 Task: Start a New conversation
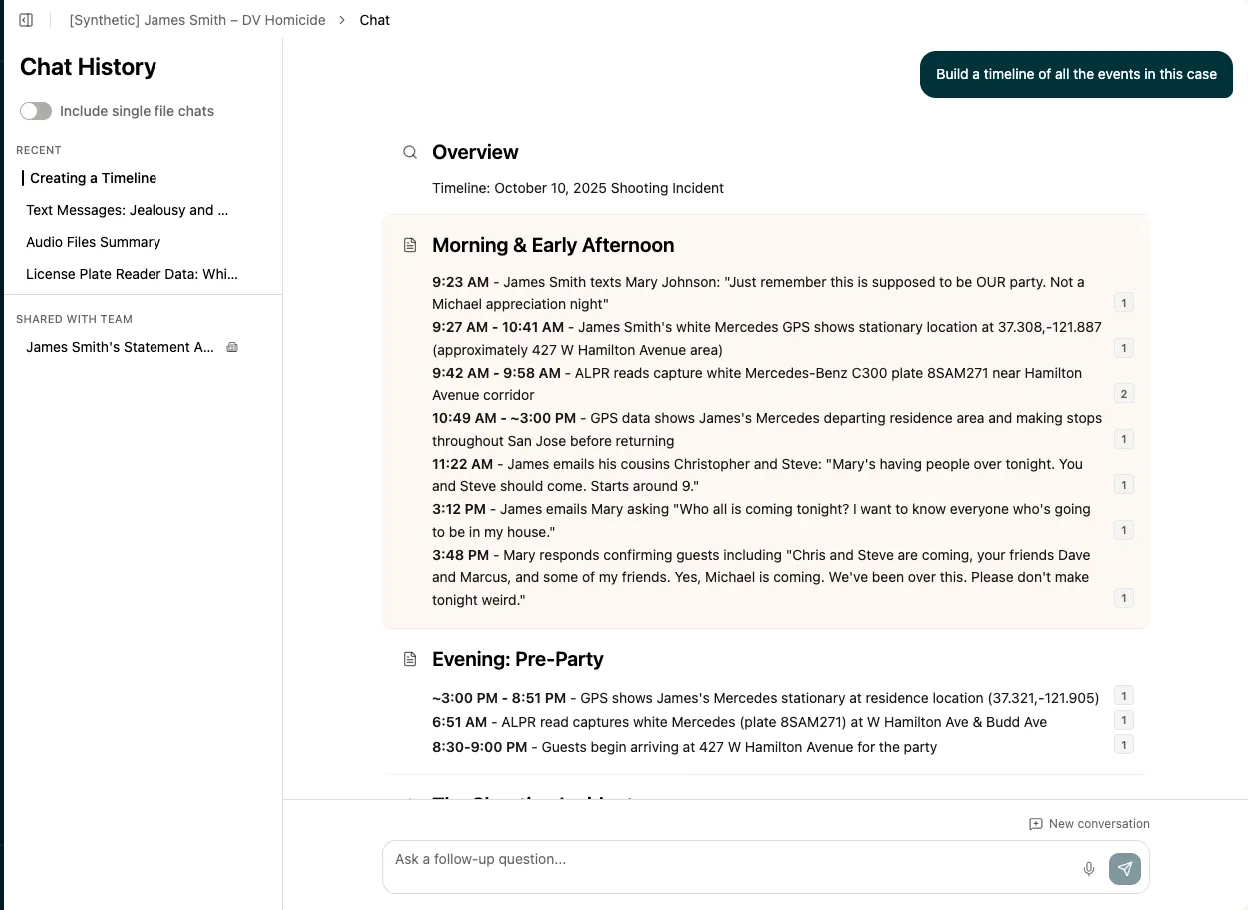(x=1089, y=823)
